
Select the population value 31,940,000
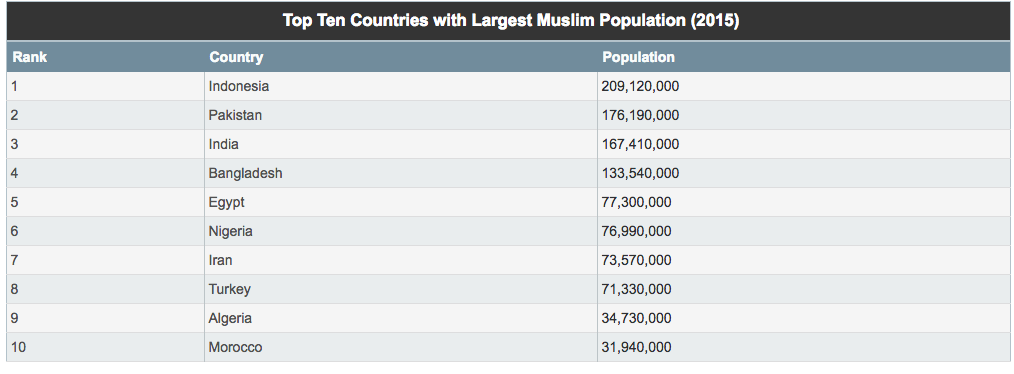tap(636, 347)
